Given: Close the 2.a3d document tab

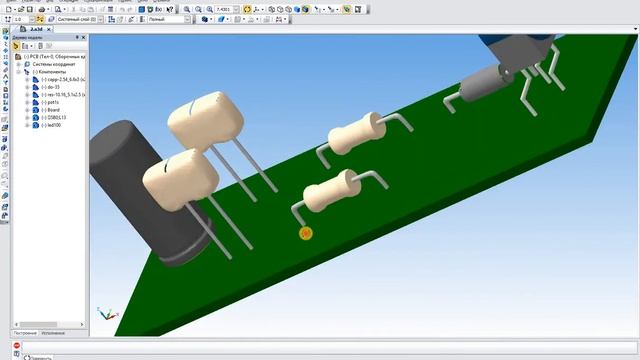Looking at the screenshot, I should (x=49, y=29).
